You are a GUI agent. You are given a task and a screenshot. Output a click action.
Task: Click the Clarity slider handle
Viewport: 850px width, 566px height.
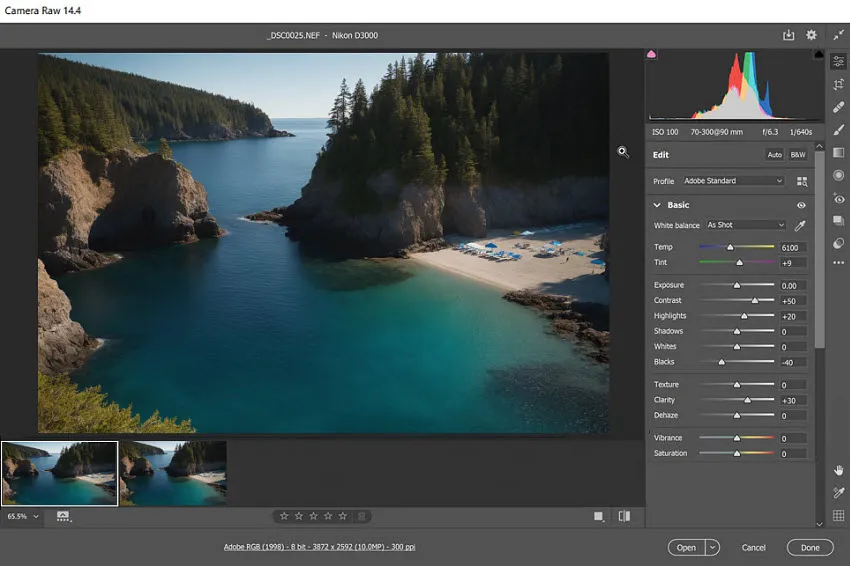click(x=748, y=400)
